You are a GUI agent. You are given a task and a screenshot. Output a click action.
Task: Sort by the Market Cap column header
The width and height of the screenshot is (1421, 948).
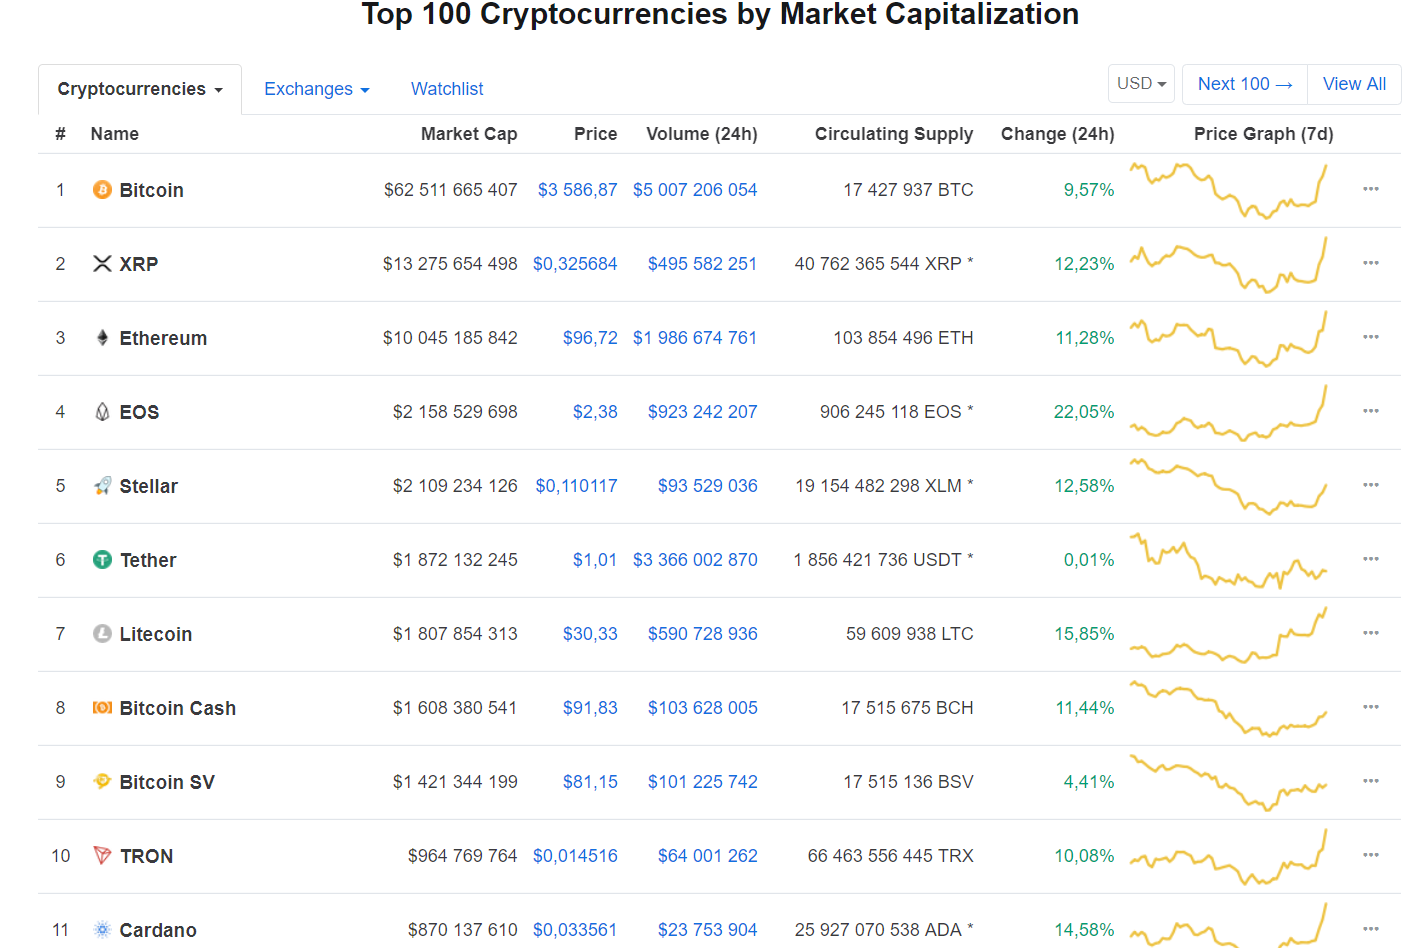tap(469, 134)
